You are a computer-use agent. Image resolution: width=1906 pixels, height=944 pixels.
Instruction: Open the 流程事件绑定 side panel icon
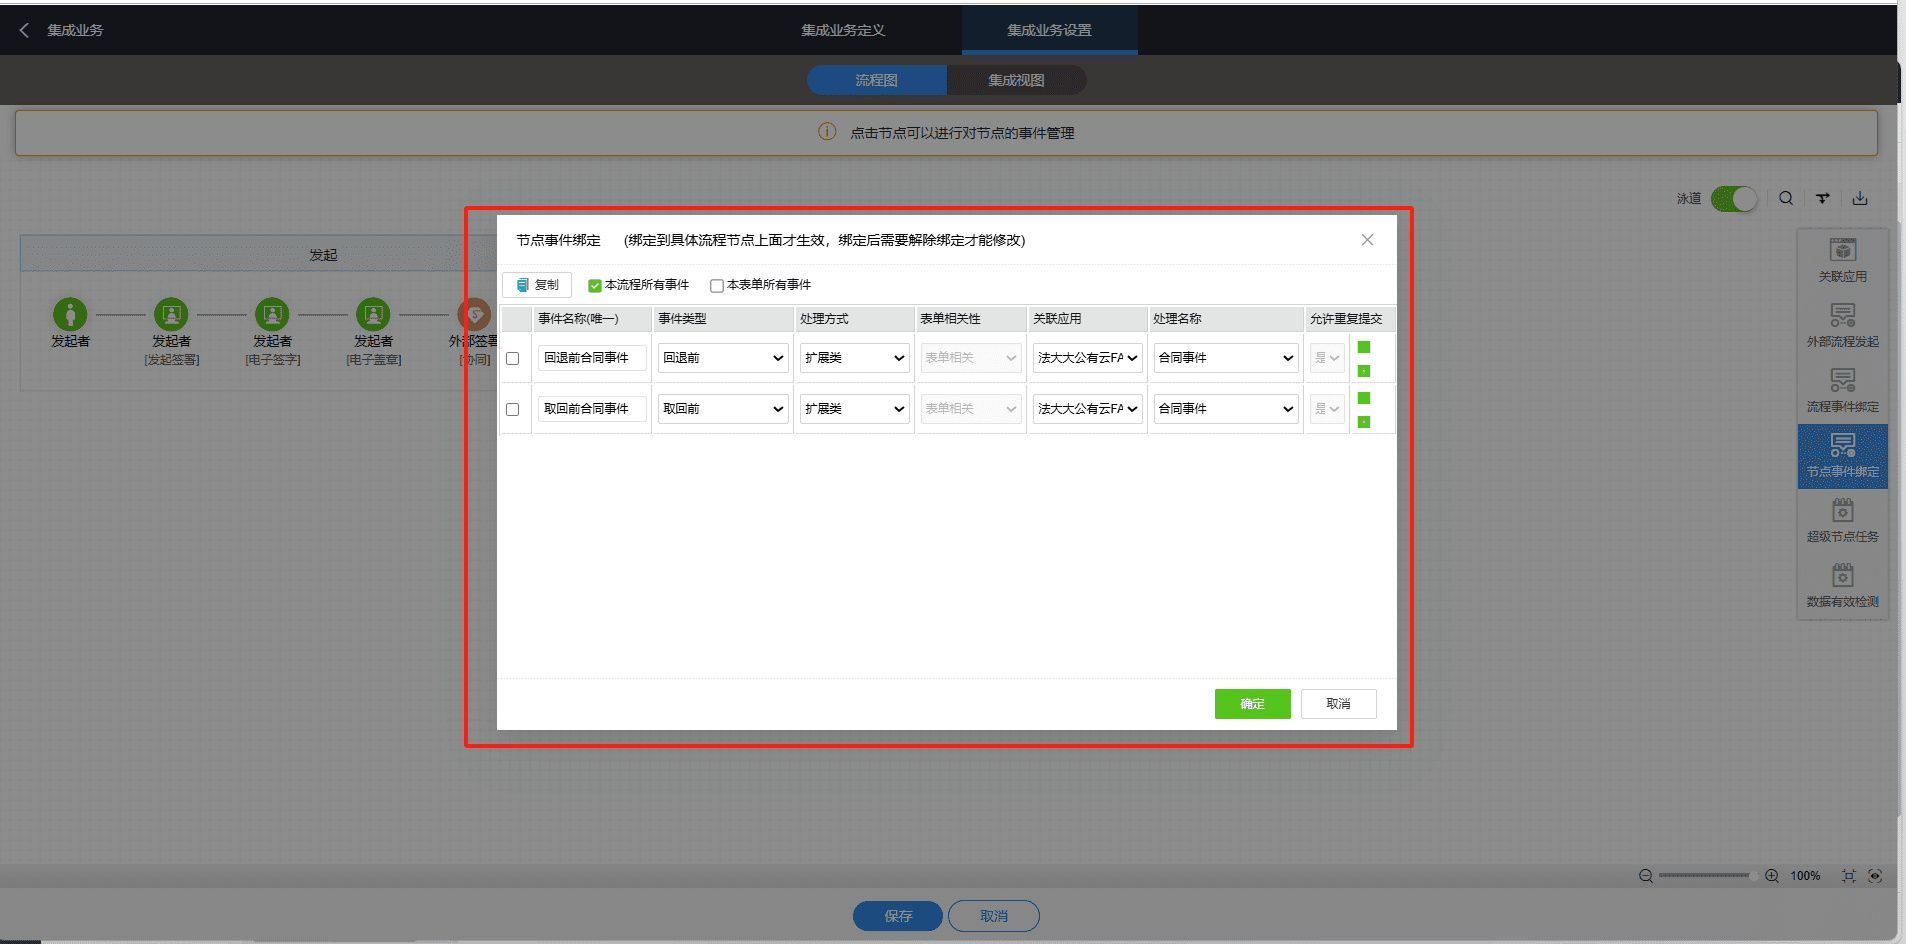tap(1842, 390)
